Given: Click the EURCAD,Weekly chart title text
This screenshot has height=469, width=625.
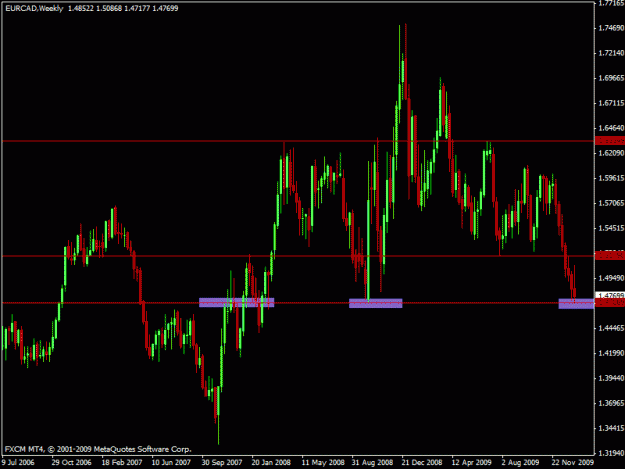Looking at the screenshot, I should pos(34,8).
